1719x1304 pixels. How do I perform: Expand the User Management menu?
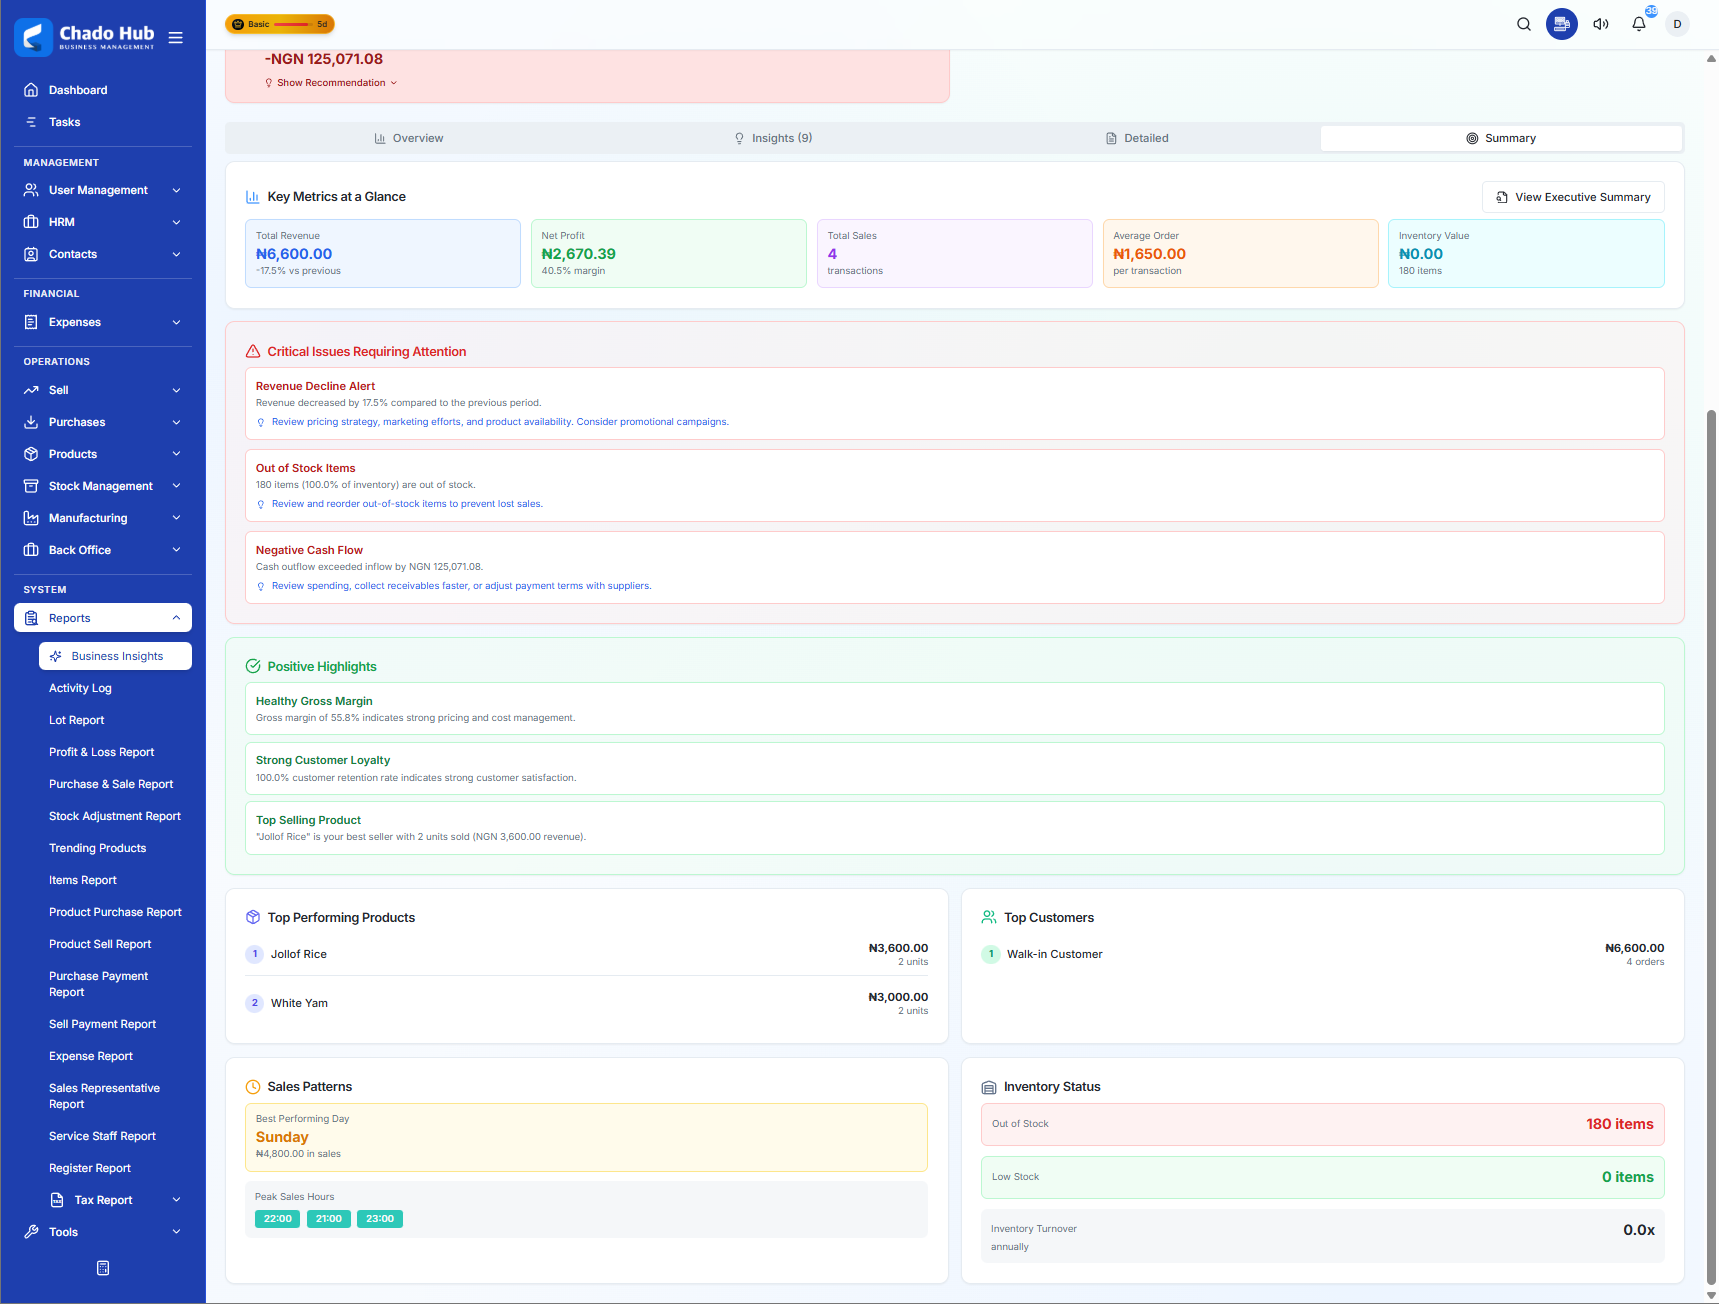[x=103, y=190]
